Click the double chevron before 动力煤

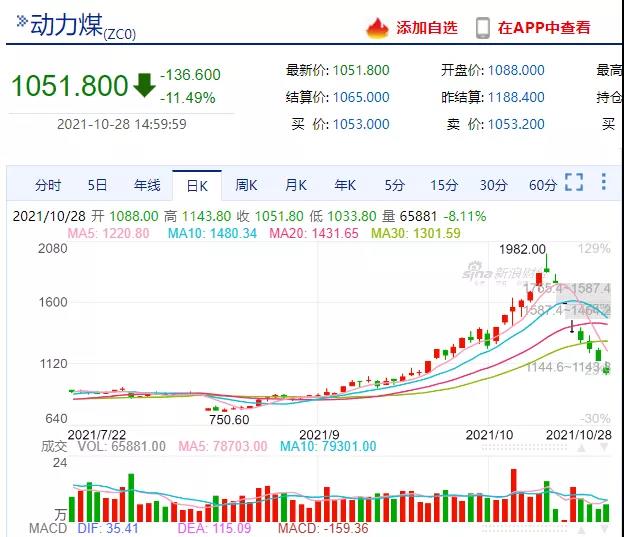(21, 19)
